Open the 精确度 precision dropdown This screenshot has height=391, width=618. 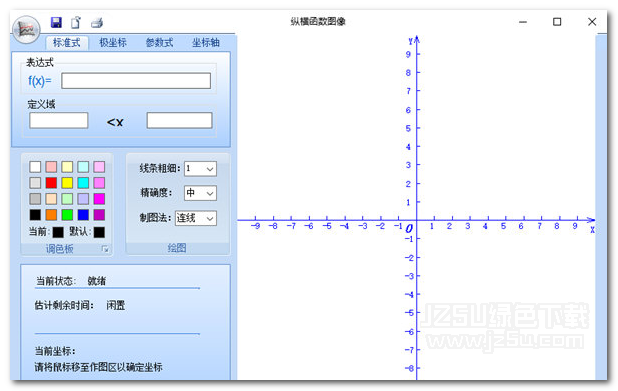coord(200,193)
